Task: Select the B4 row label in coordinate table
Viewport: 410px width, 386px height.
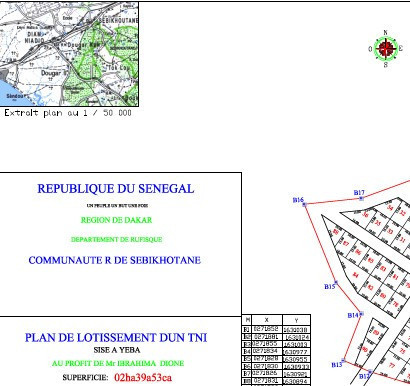Action: point(247,351)
